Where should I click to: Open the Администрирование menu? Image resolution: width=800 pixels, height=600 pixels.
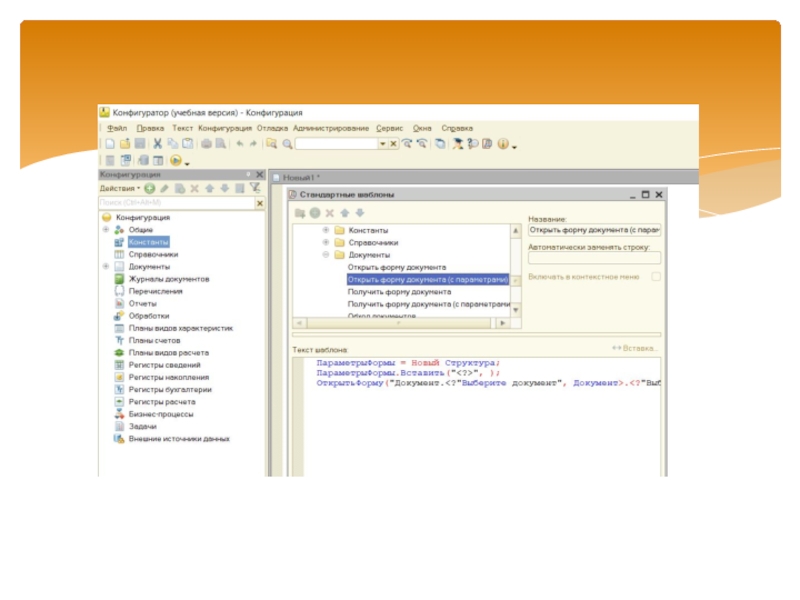pos(331,128)
